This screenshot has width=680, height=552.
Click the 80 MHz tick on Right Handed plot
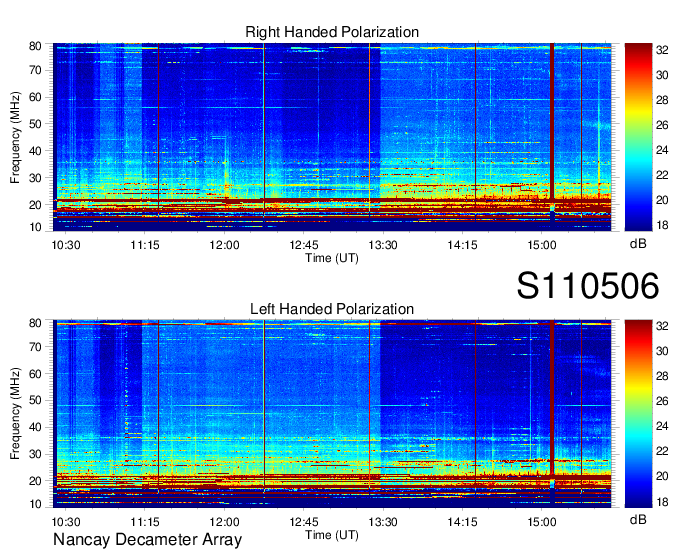tap(35, 46)
